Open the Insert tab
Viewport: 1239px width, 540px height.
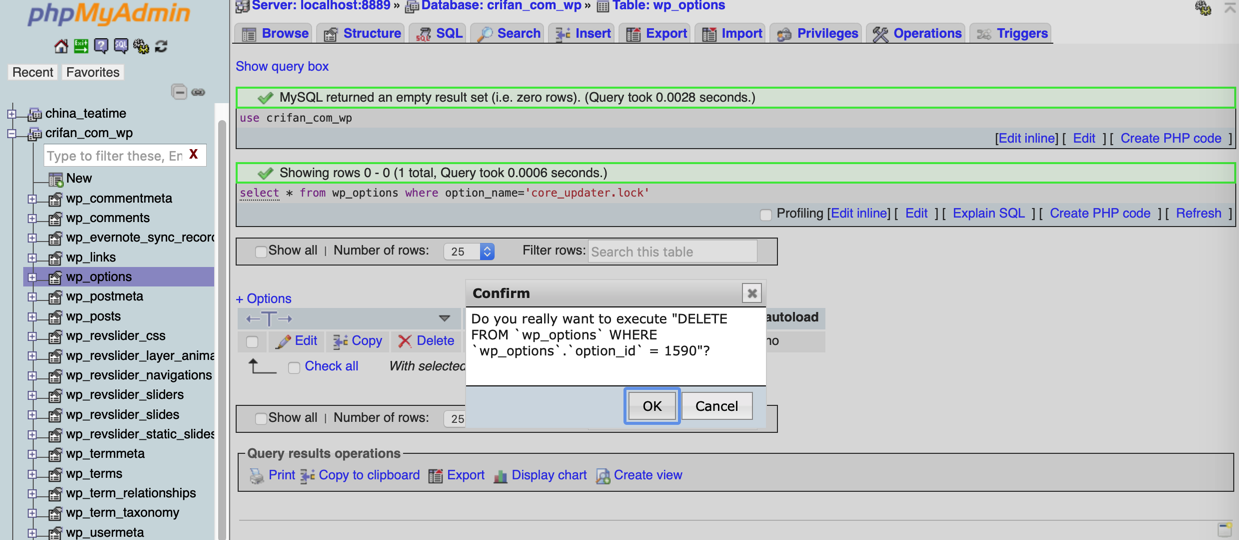pyautogui.click(x=583, y=34)
